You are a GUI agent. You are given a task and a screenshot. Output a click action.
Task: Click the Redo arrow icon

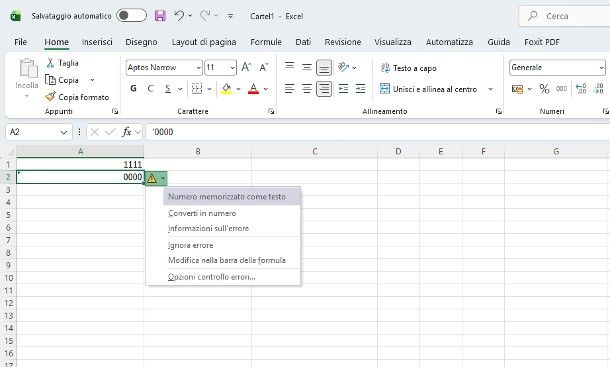205,16
